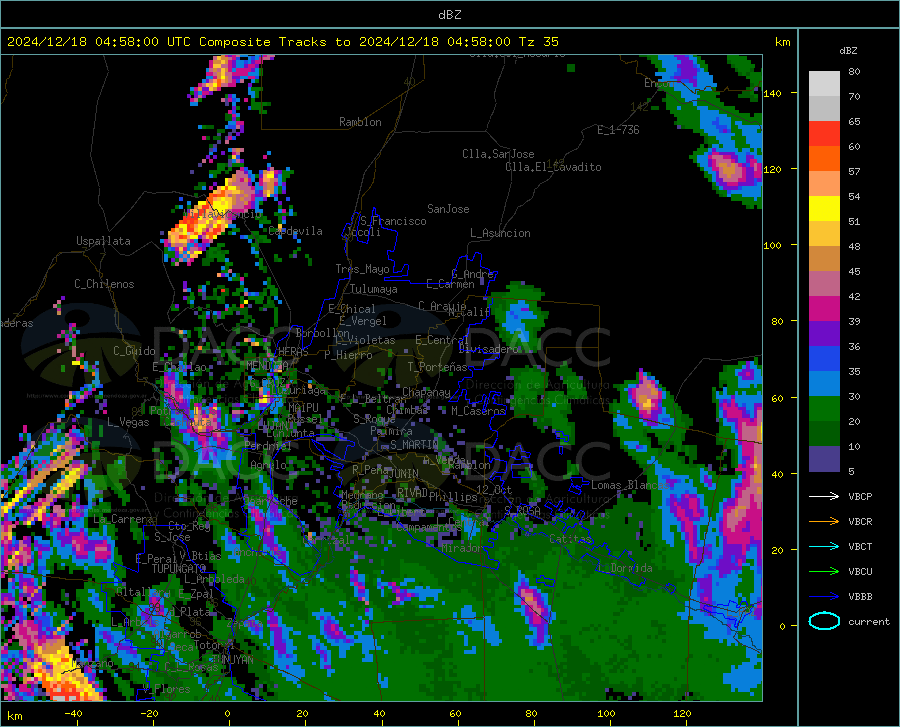This screenshot has width=900, height=727.
Task: Click the blue VBBB arrow legend icon
Action: [824, 597]
